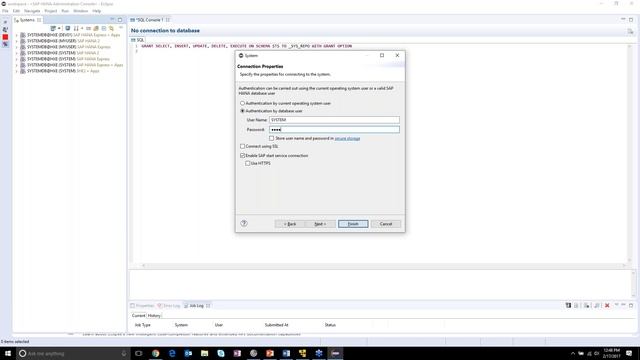640x360 pixels.
Task: Select the SQL Console 1 editor tab
Action: pos(149,20)
